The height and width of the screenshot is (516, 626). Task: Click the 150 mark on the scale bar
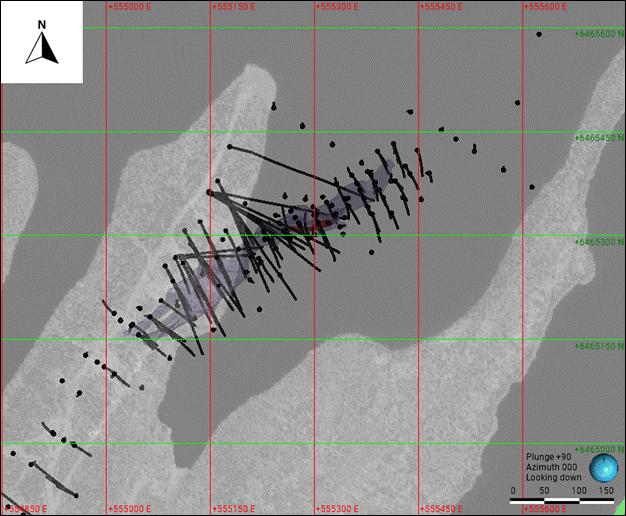[x=606, y=491]
